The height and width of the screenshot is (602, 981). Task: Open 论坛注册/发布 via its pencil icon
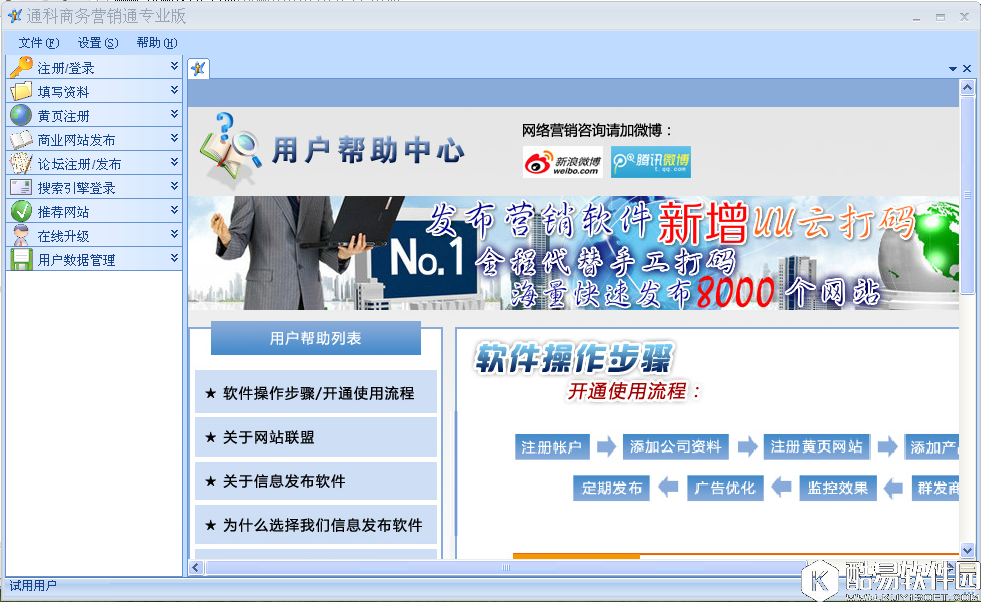(x=20, y=163)
